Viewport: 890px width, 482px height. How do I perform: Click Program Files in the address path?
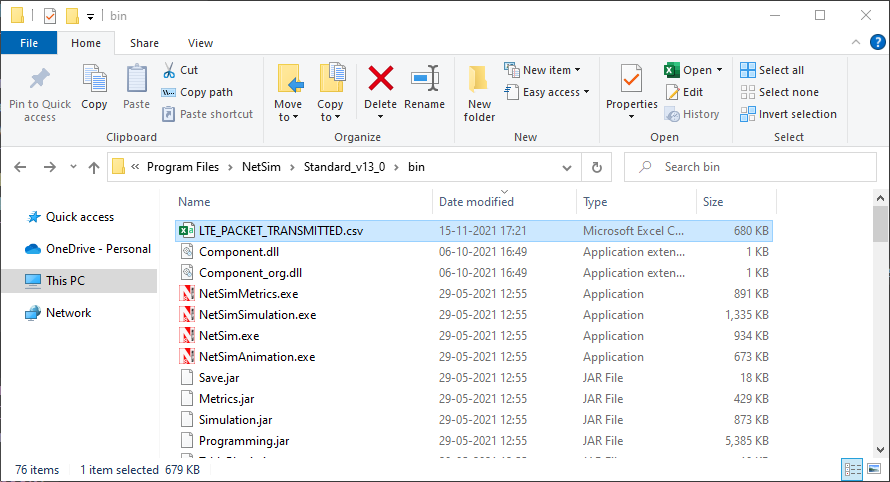pos(183,167)
